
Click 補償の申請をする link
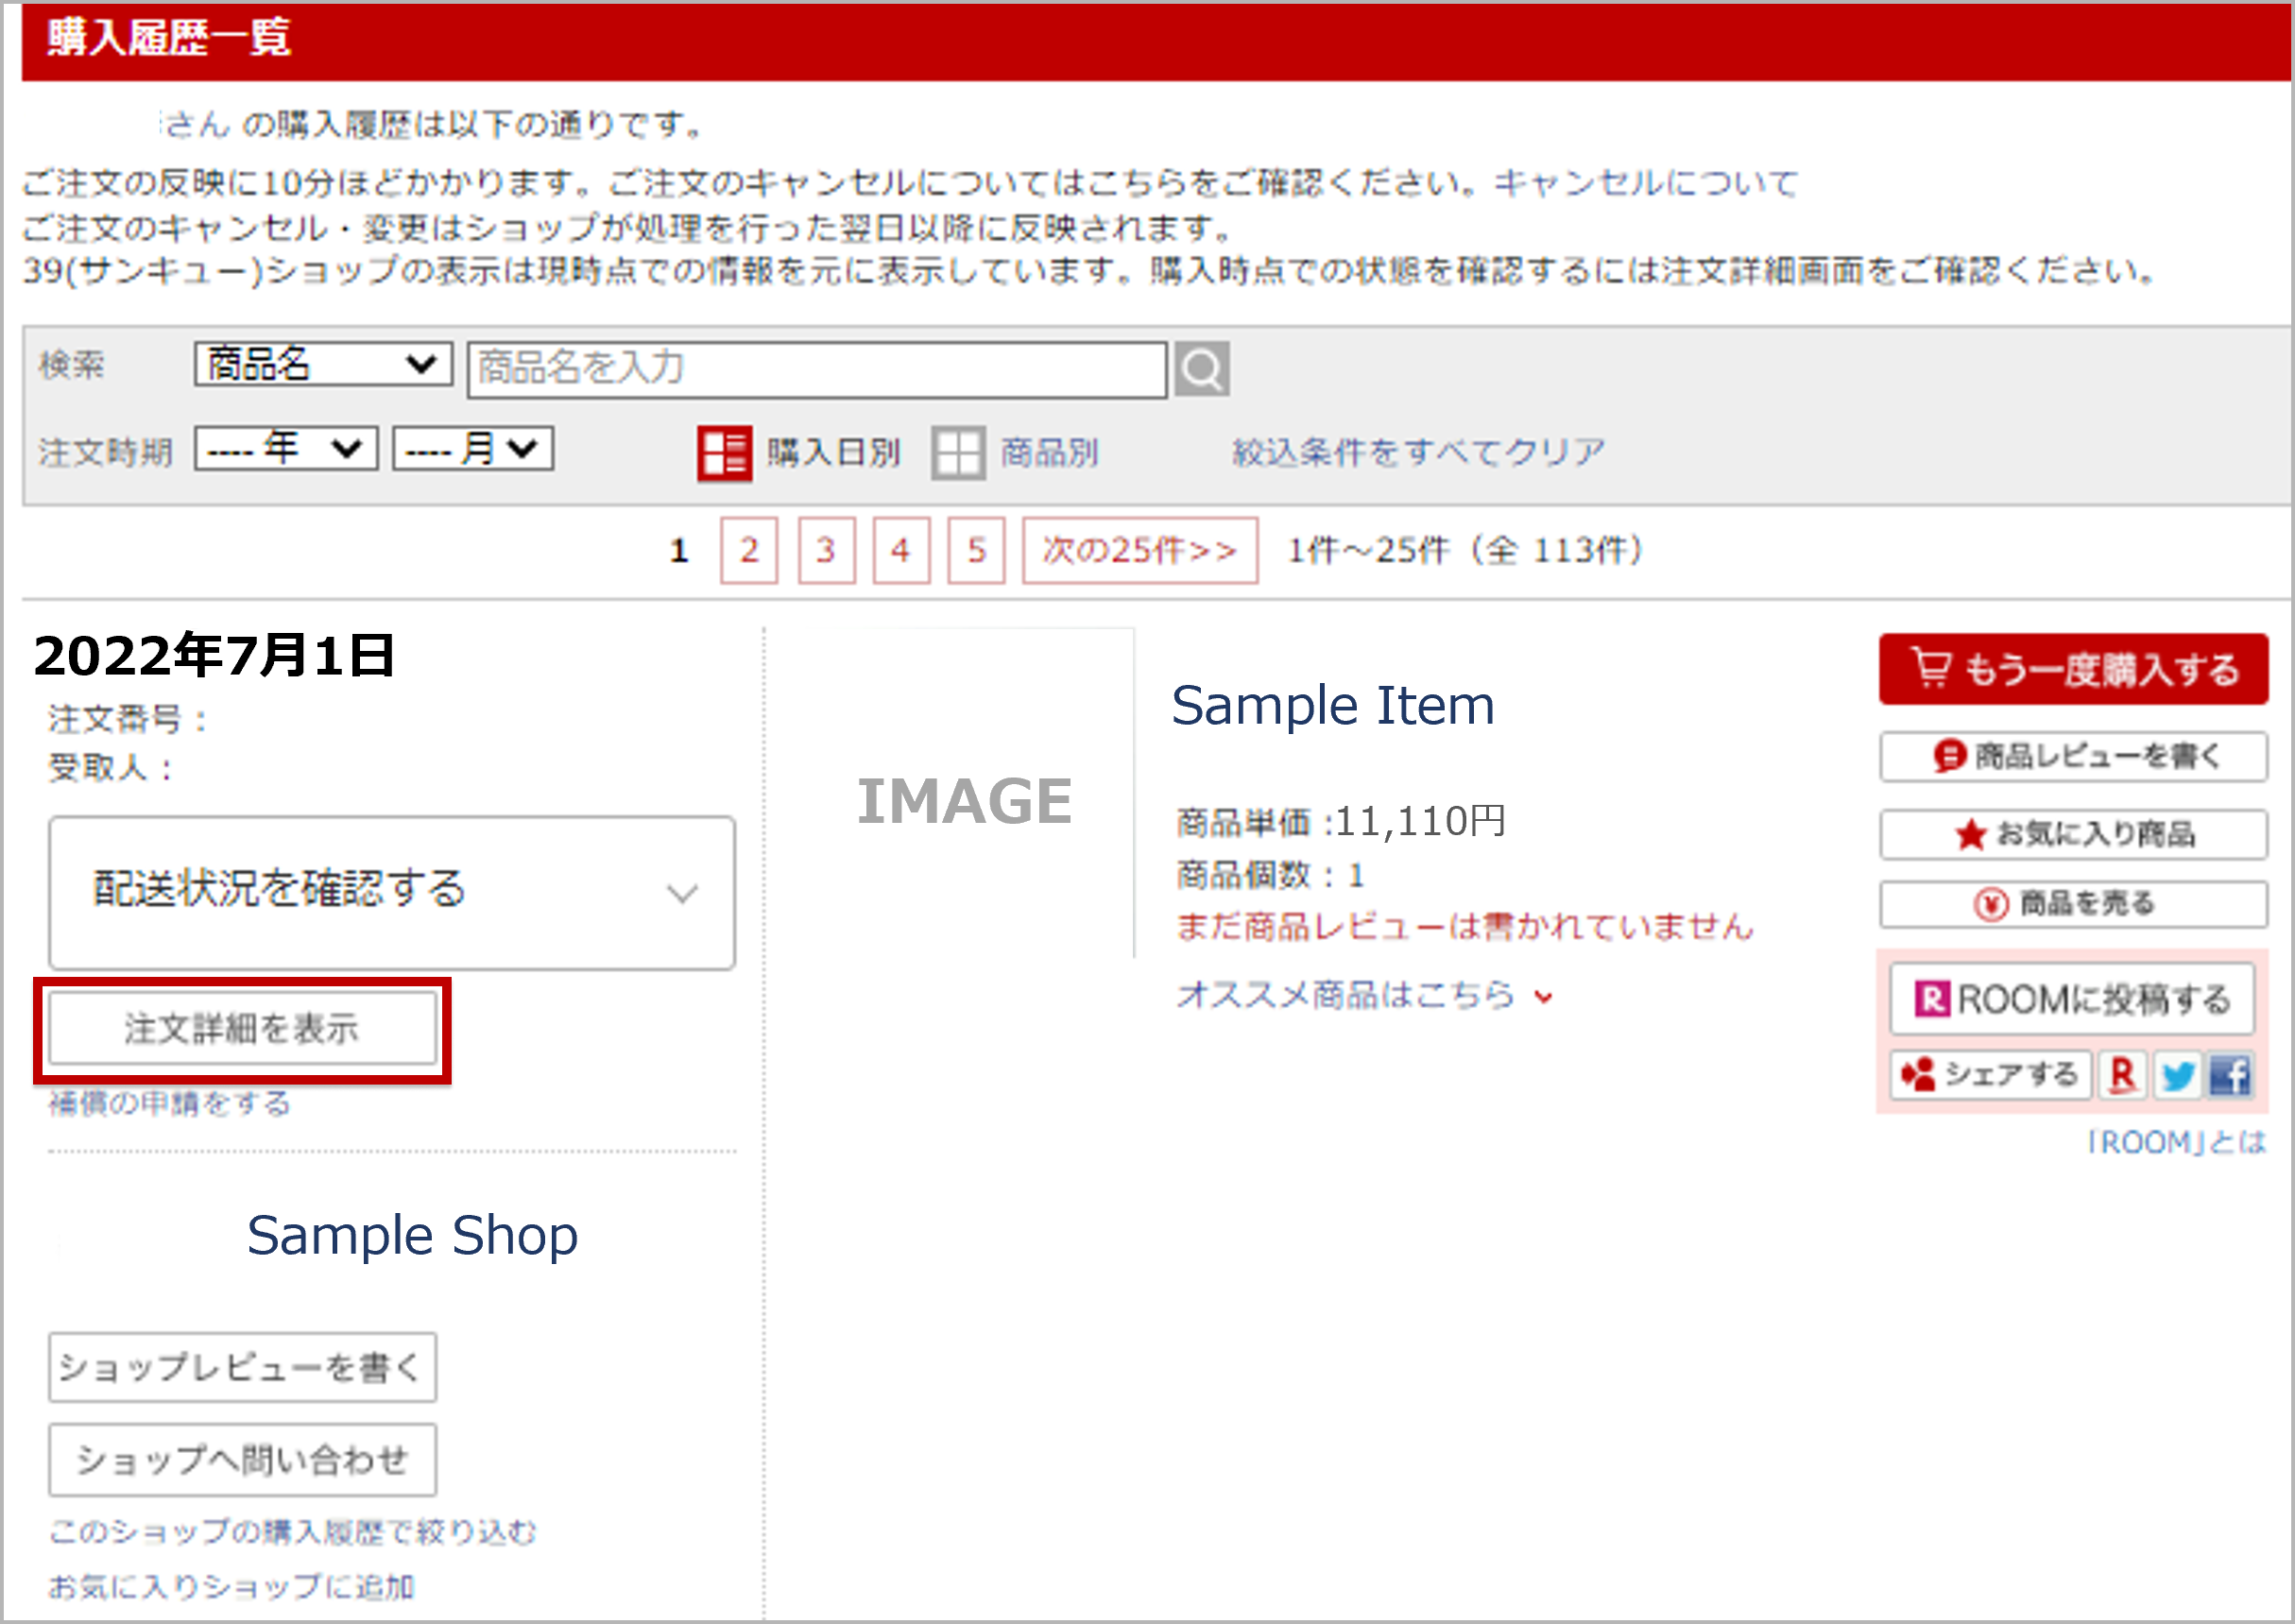[170, 1104]
